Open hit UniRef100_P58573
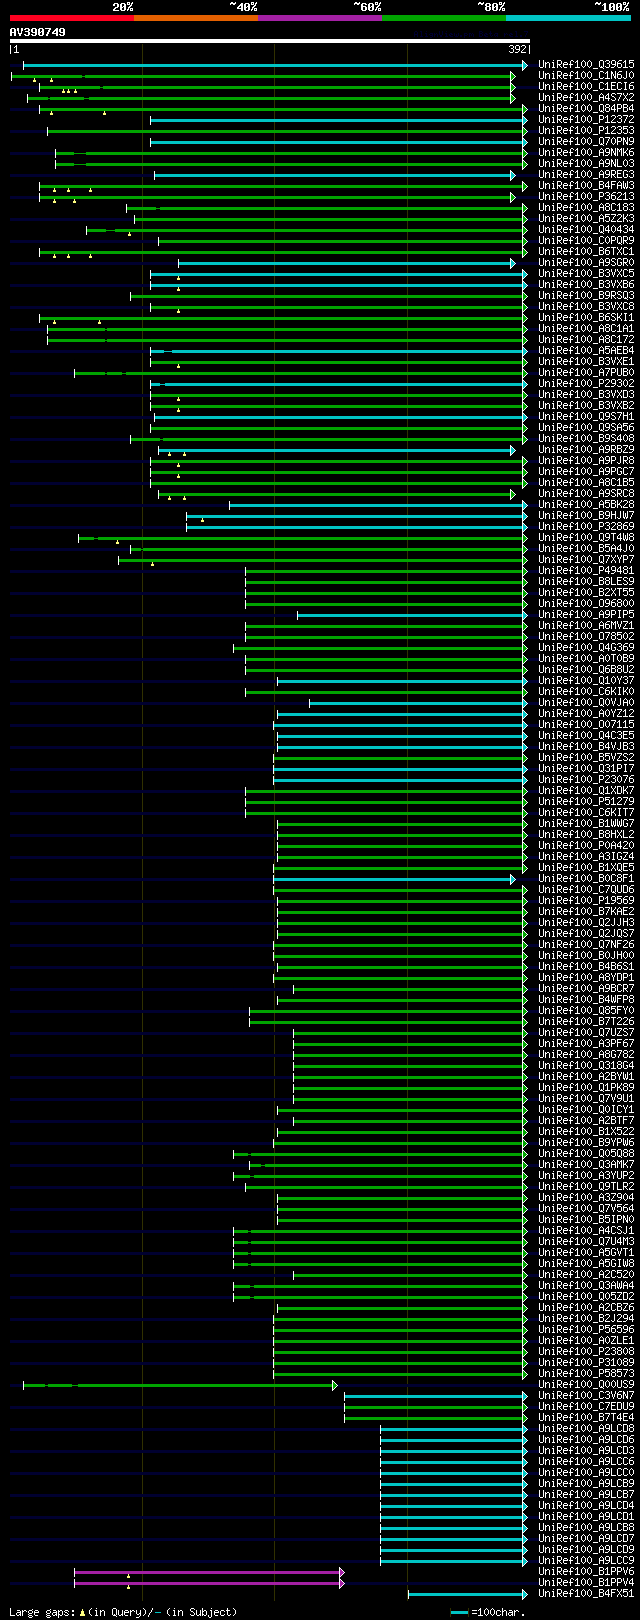 tap(586, 1373)
